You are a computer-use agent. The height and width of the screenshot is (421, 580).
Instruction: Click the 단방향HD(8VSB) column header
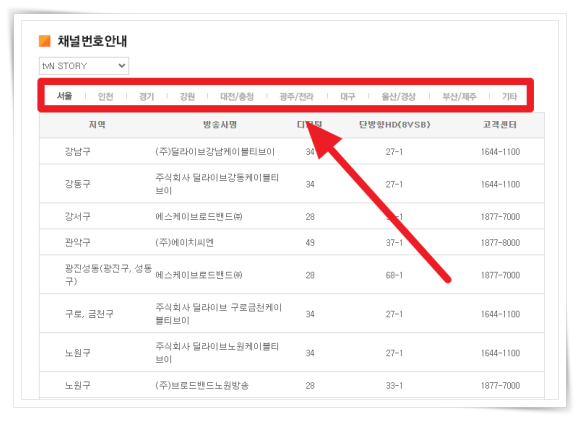(394, 125)
